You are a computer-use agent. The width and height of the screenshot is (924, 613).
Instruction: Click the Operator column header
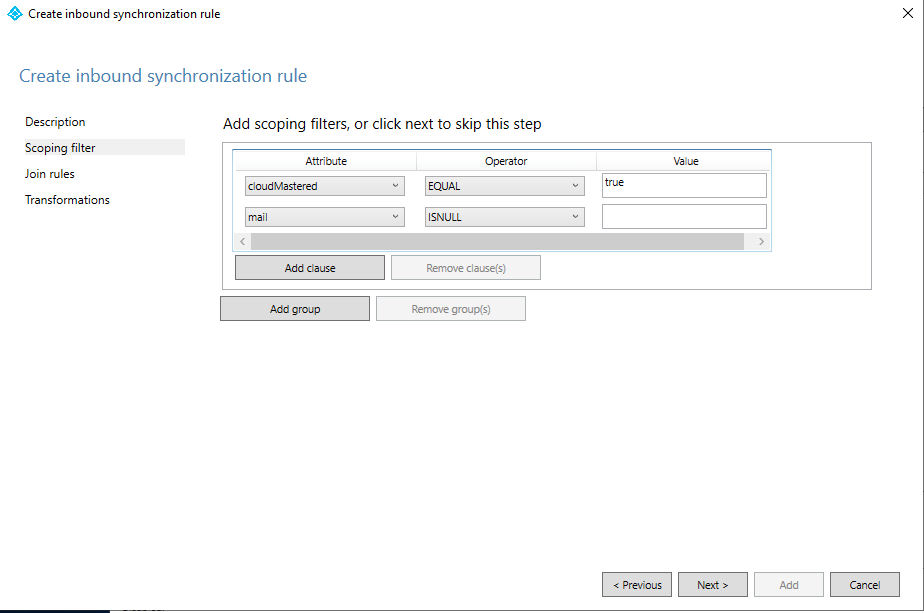506,161
